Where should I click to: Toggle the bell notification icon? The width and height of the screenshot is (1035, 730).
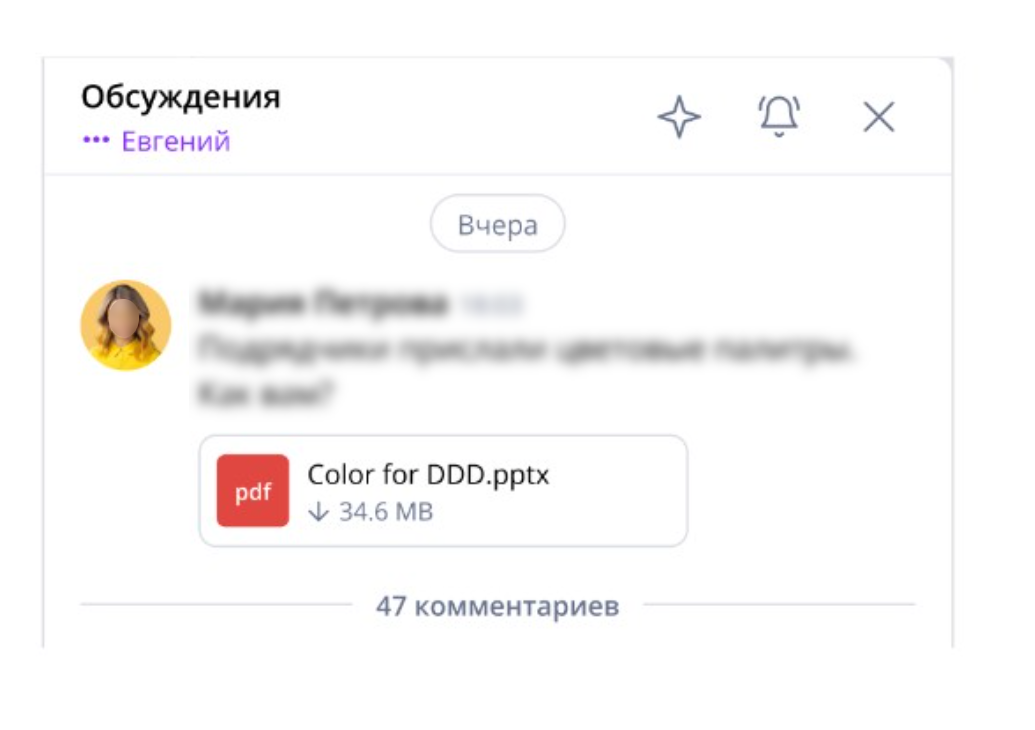point(779,116)
